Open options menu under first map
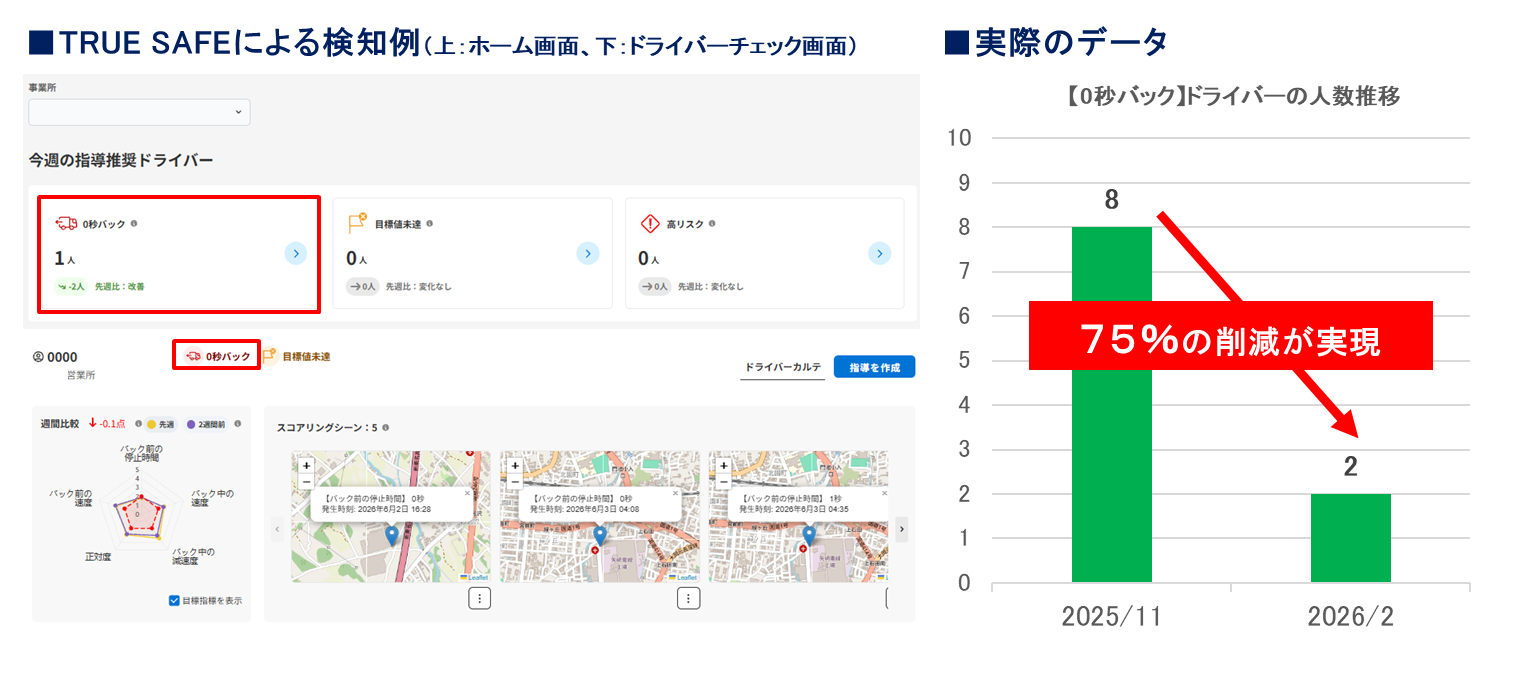Viewport: 1523px width, 676px height. pos(479,598)
